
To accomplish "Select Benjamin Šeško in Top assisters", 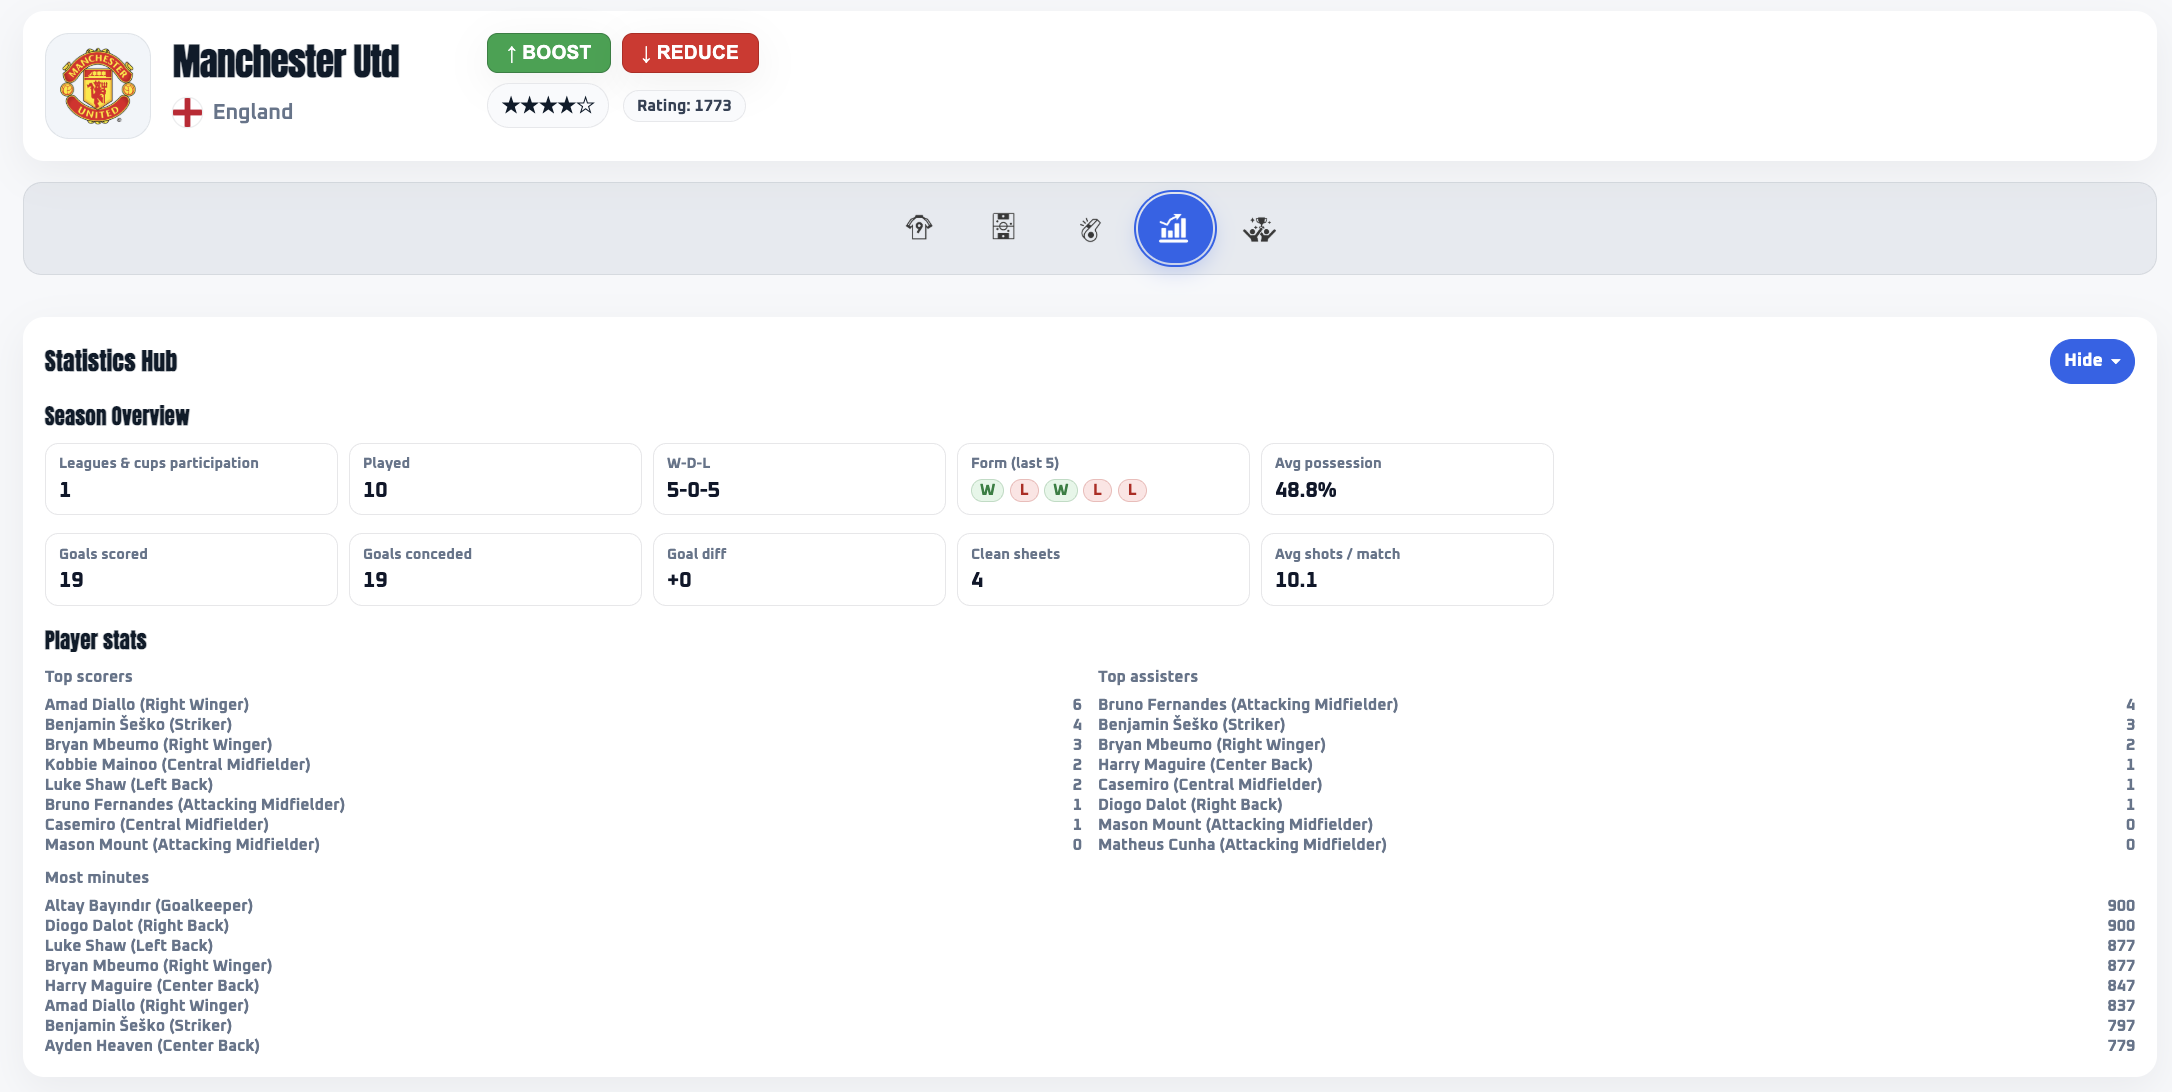I will (1616, 725).
